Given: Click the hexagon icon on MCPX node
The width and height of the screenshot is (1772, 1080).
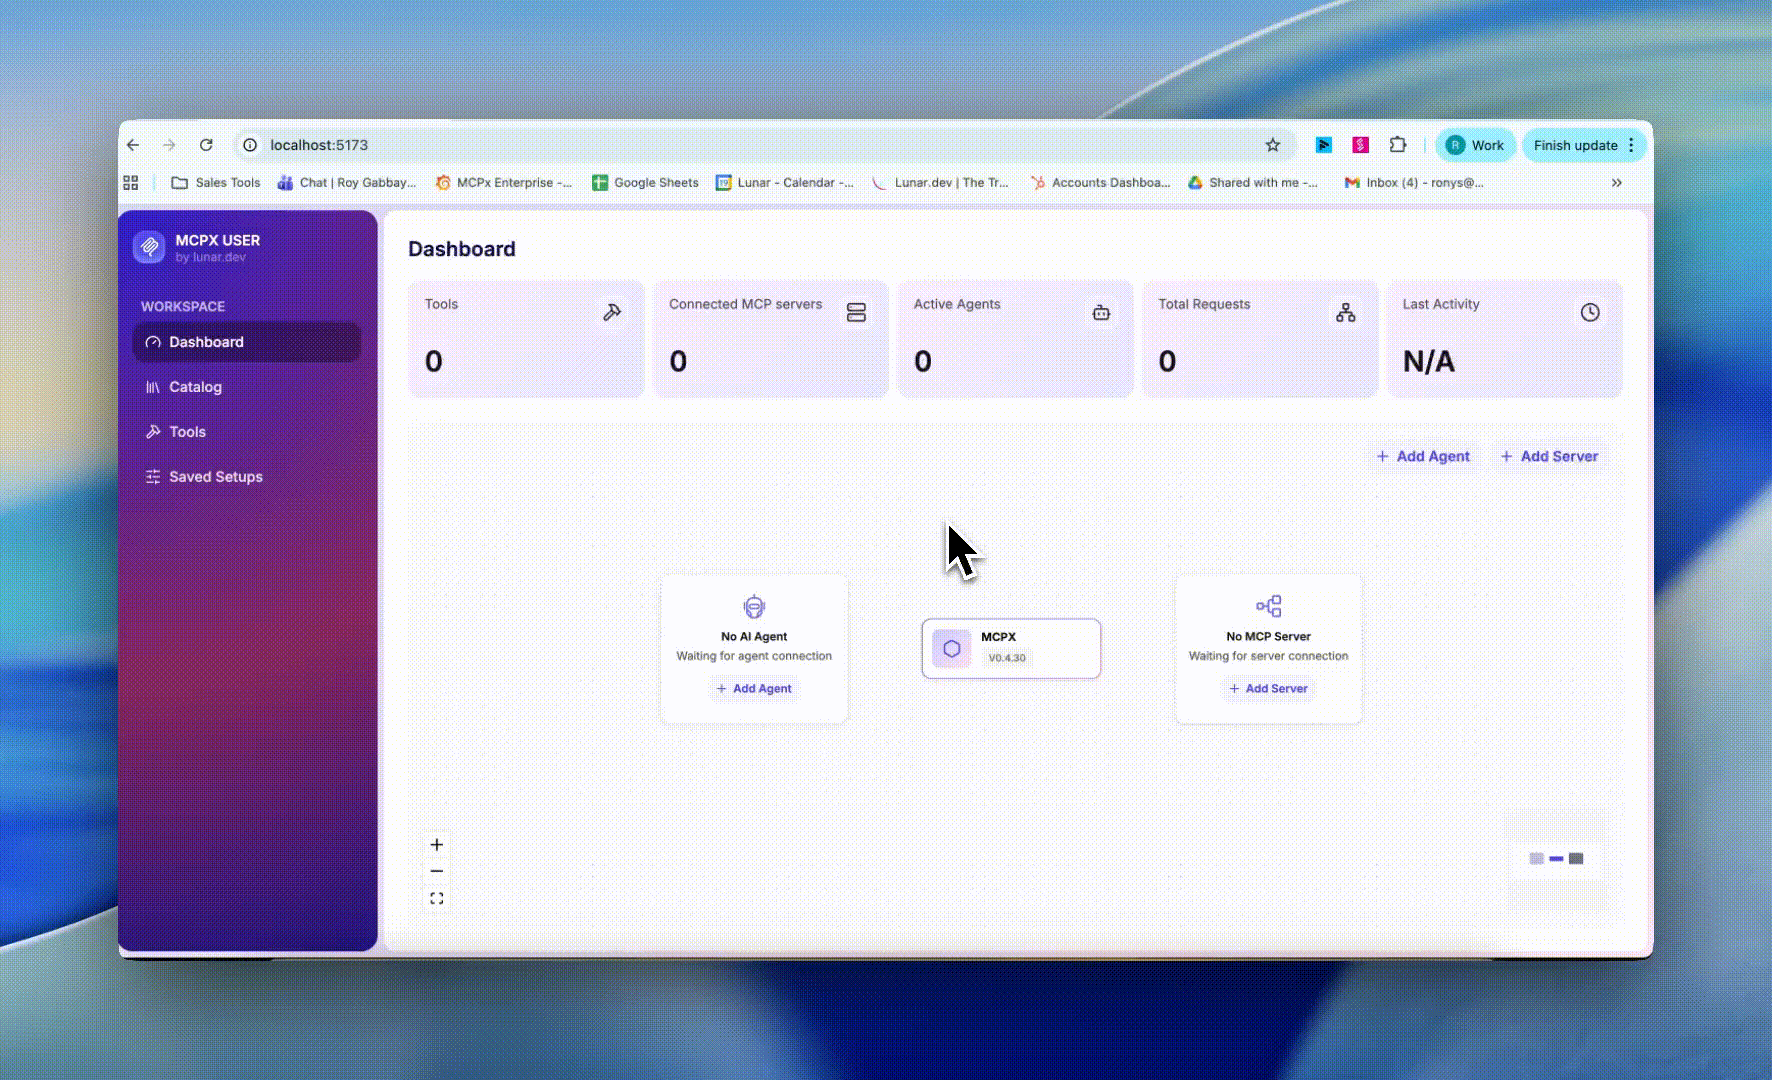Looking at the screenshot, I should click(952, 648).
